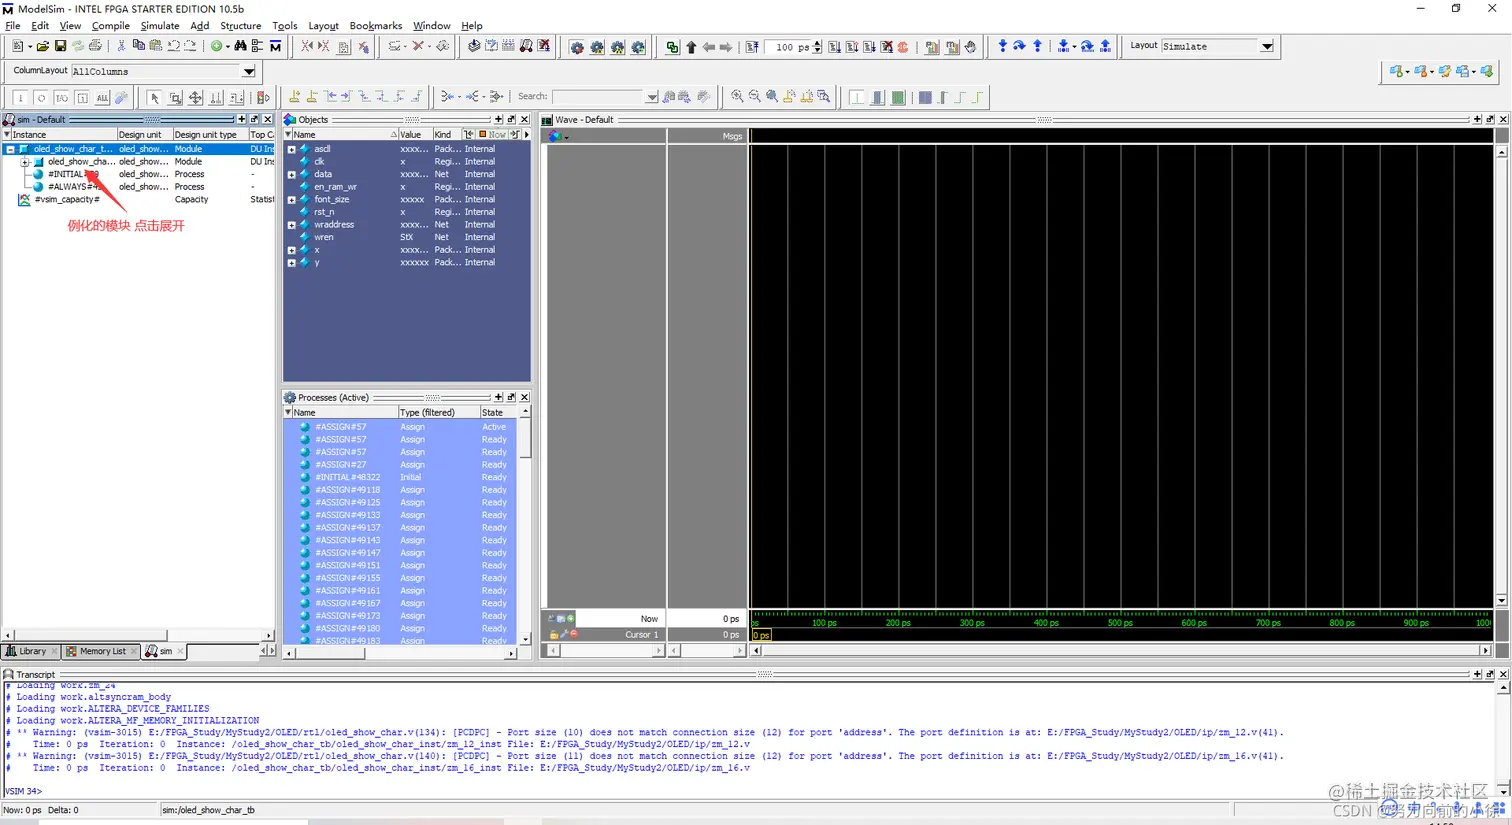Open the Search field dropdown arrow
Image resolution: width=1512 pixels, height=825 pixels.
652,97
